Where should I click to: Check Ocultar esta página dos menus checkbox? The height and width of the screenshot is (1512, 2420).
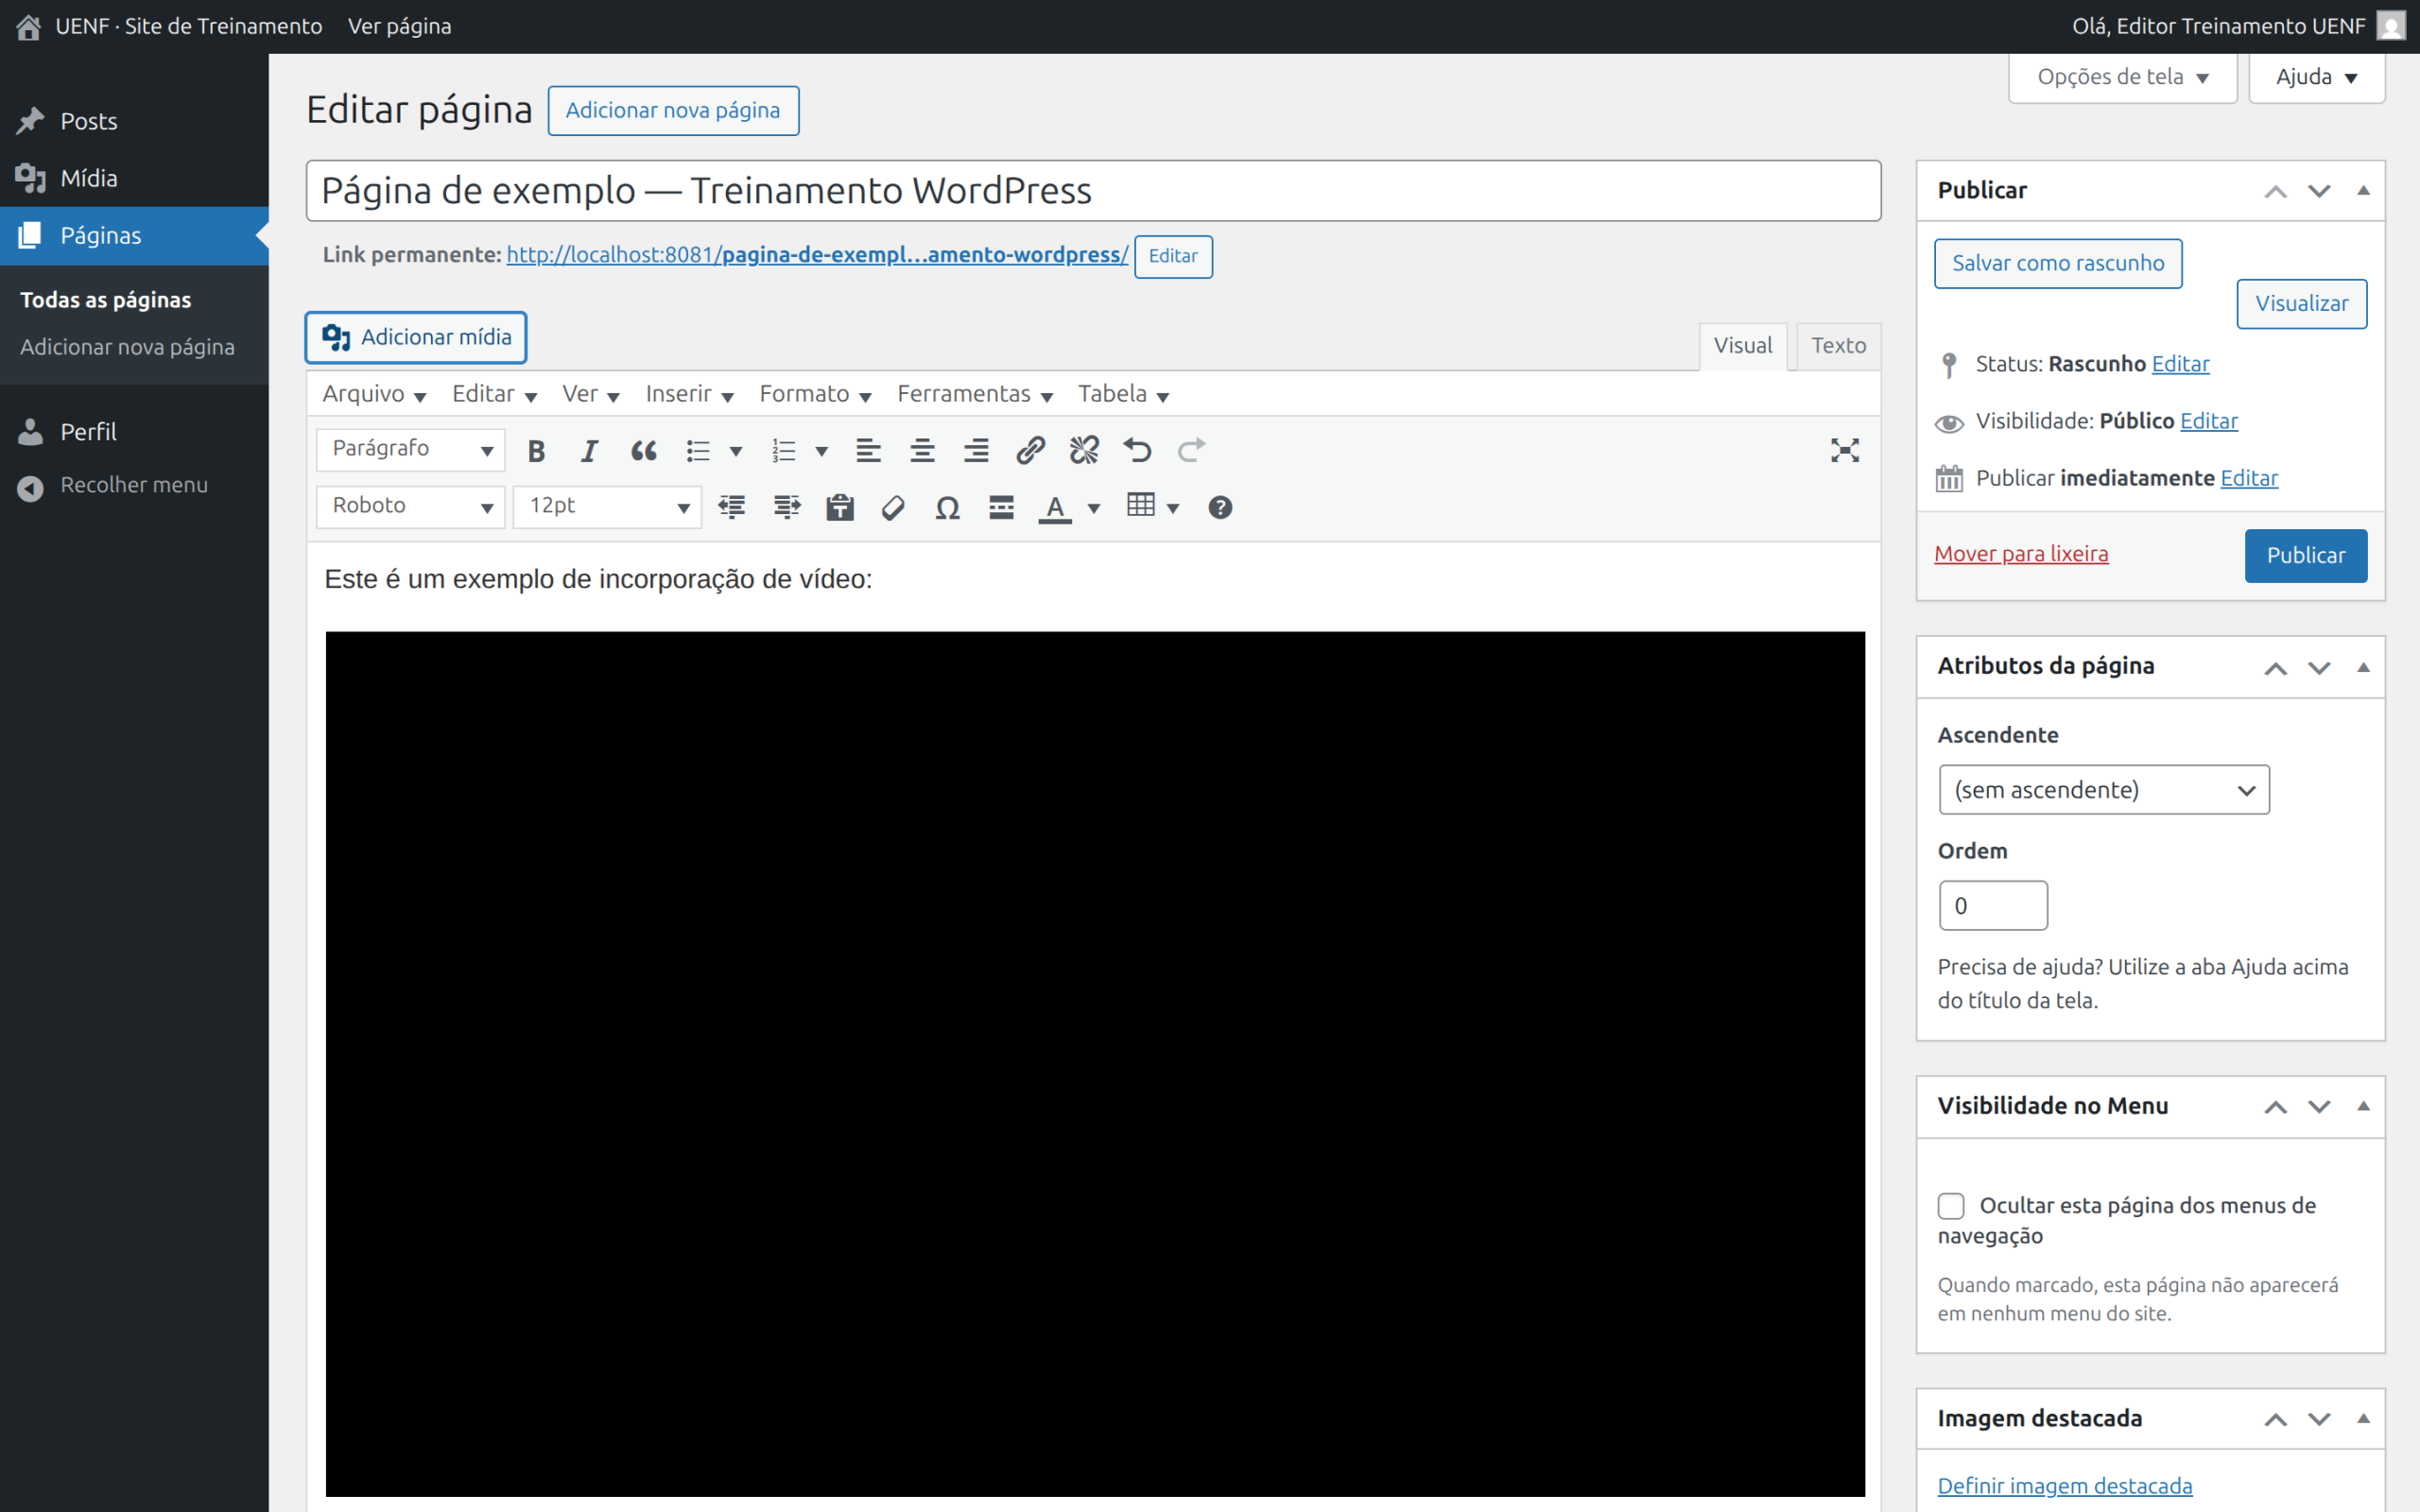click(x=1951, y=1206)
